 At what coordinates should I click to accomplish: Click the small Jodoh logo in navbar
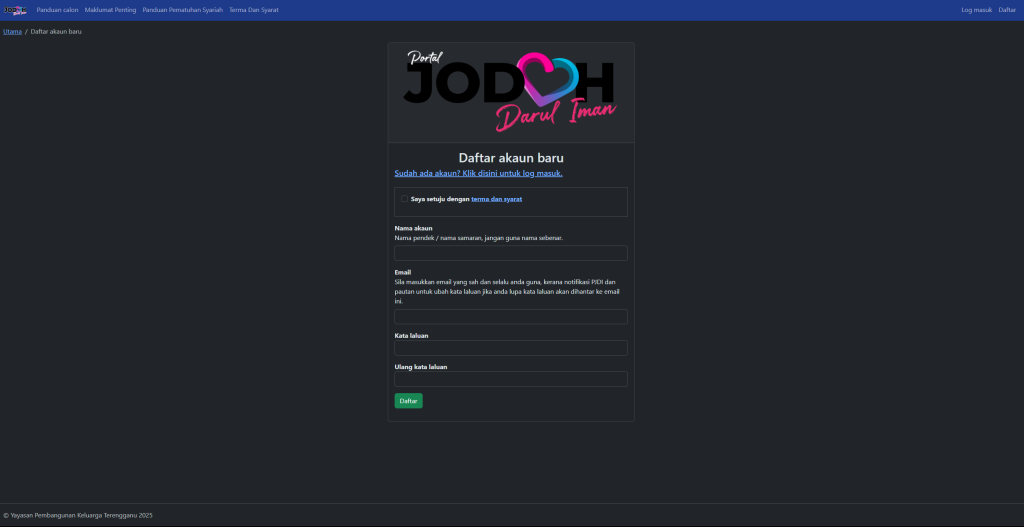click(15, 10)
